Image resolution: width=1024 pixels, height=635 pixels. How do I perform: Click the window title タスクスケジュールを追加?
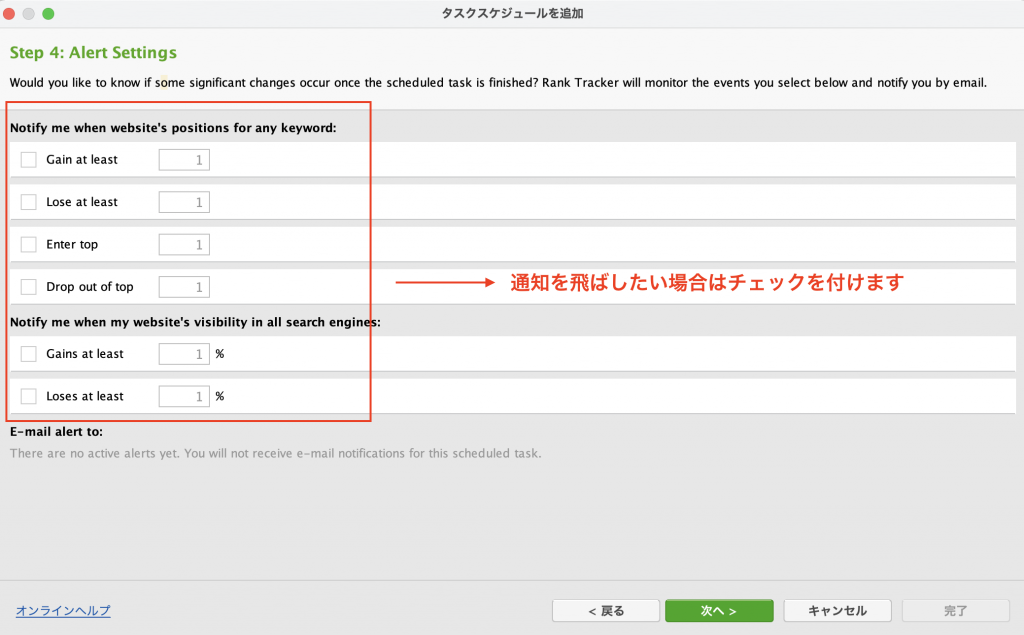coord(513,14)
